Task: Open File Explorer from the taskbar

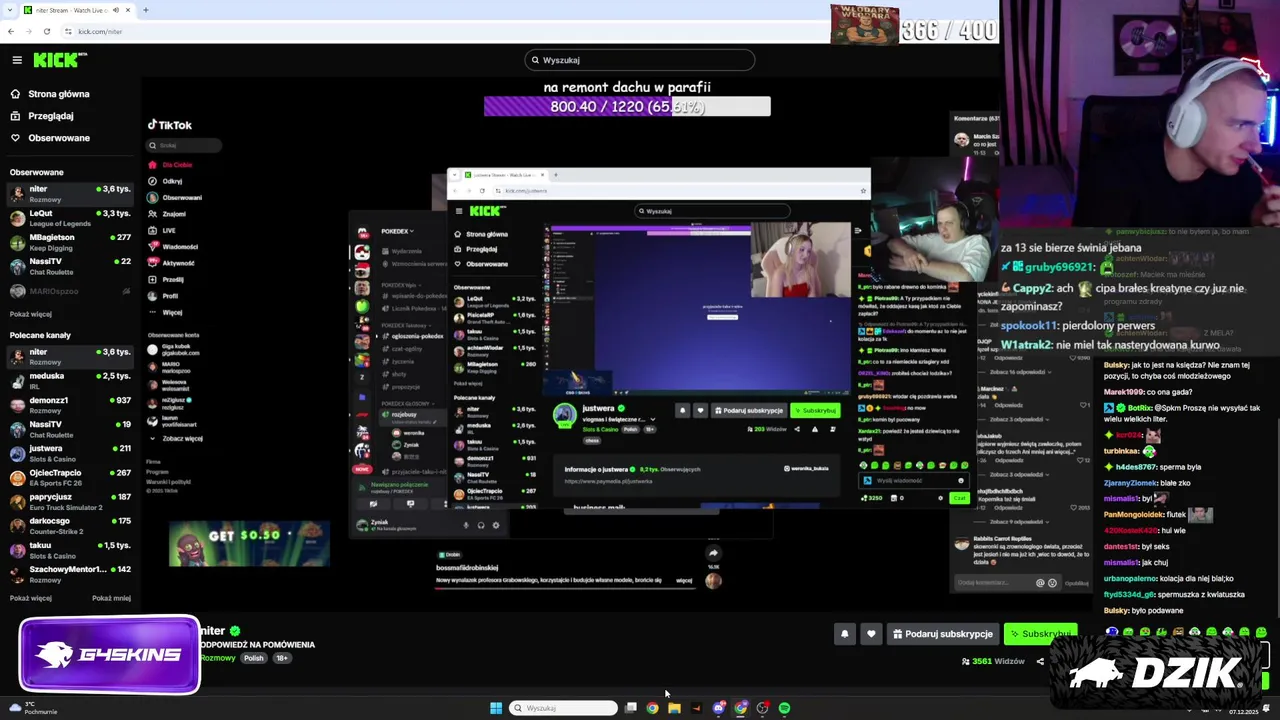Action: pyautogui.click(x=674, y=708)
